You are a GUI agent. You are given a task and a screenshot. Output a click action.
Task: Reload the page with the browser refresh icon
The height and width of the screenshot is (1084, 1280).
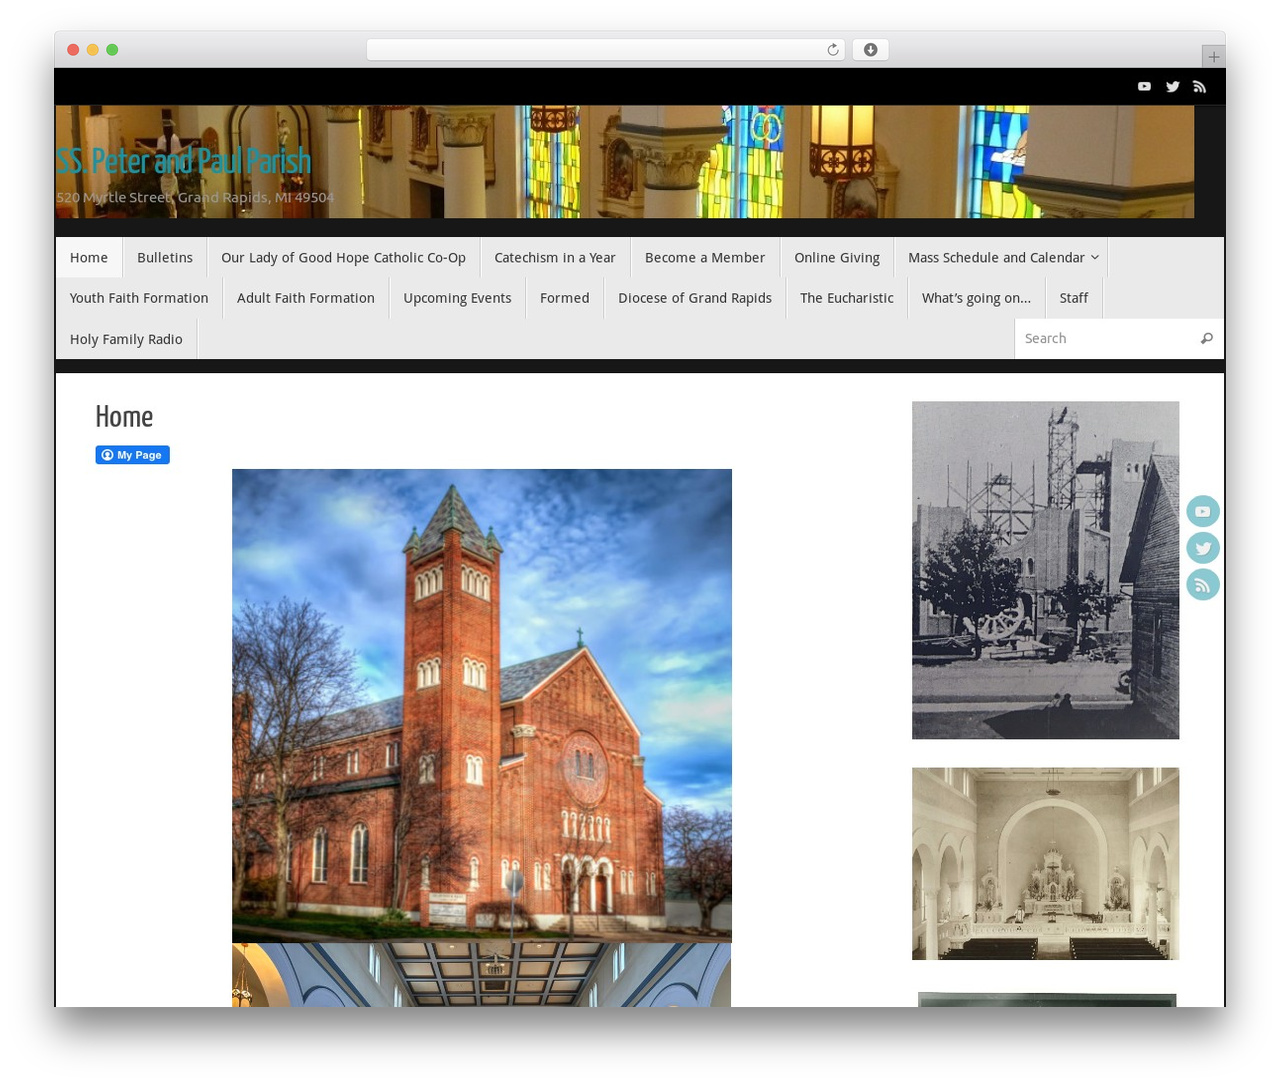(x=832, y=50)
